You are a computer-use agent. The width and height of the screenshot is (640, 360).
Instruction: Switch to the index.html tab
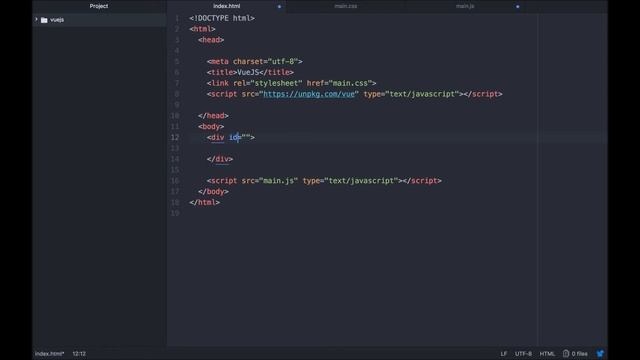pyautogui.click(x=227, y=6)
